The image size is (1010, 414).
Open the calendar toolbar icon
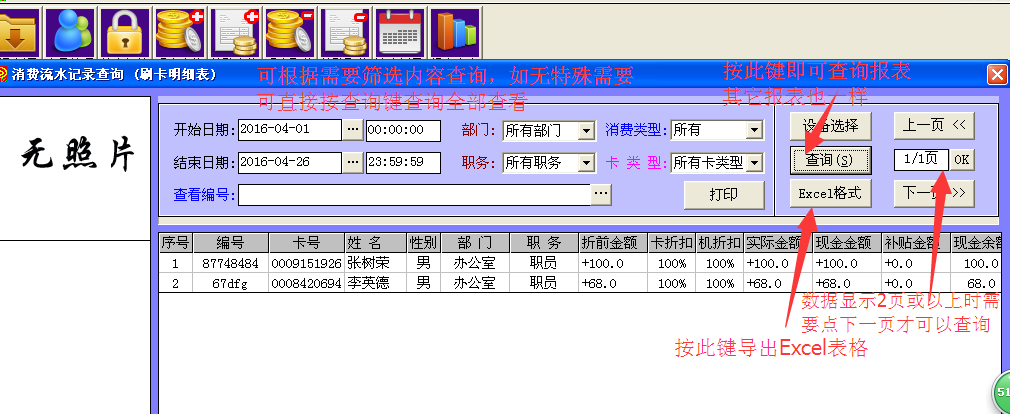point(399,32)
